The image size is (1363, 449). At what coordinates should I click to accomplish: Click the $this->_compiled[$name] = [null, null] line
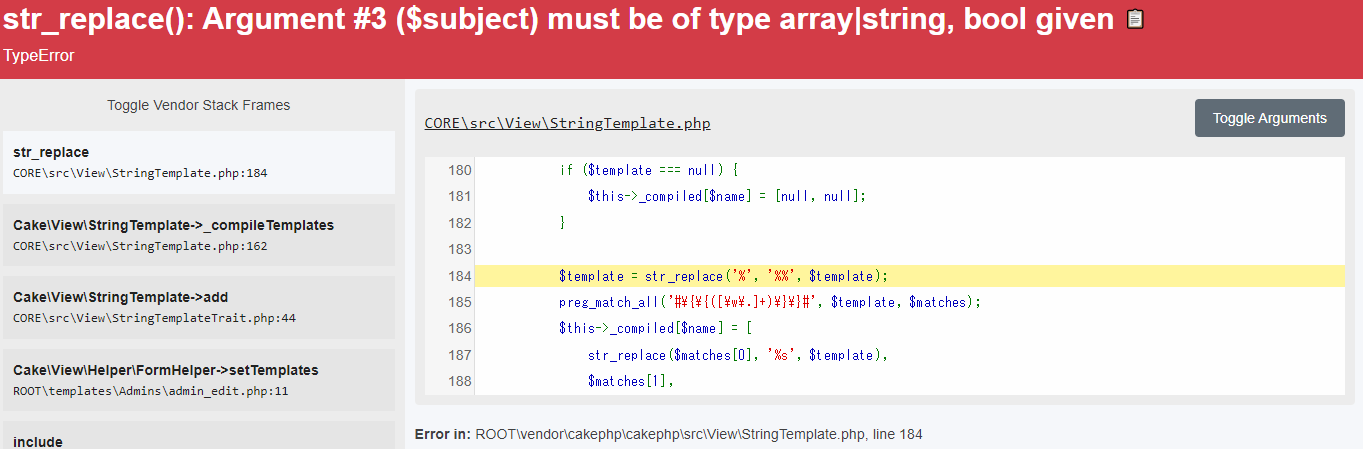[726, 196]
